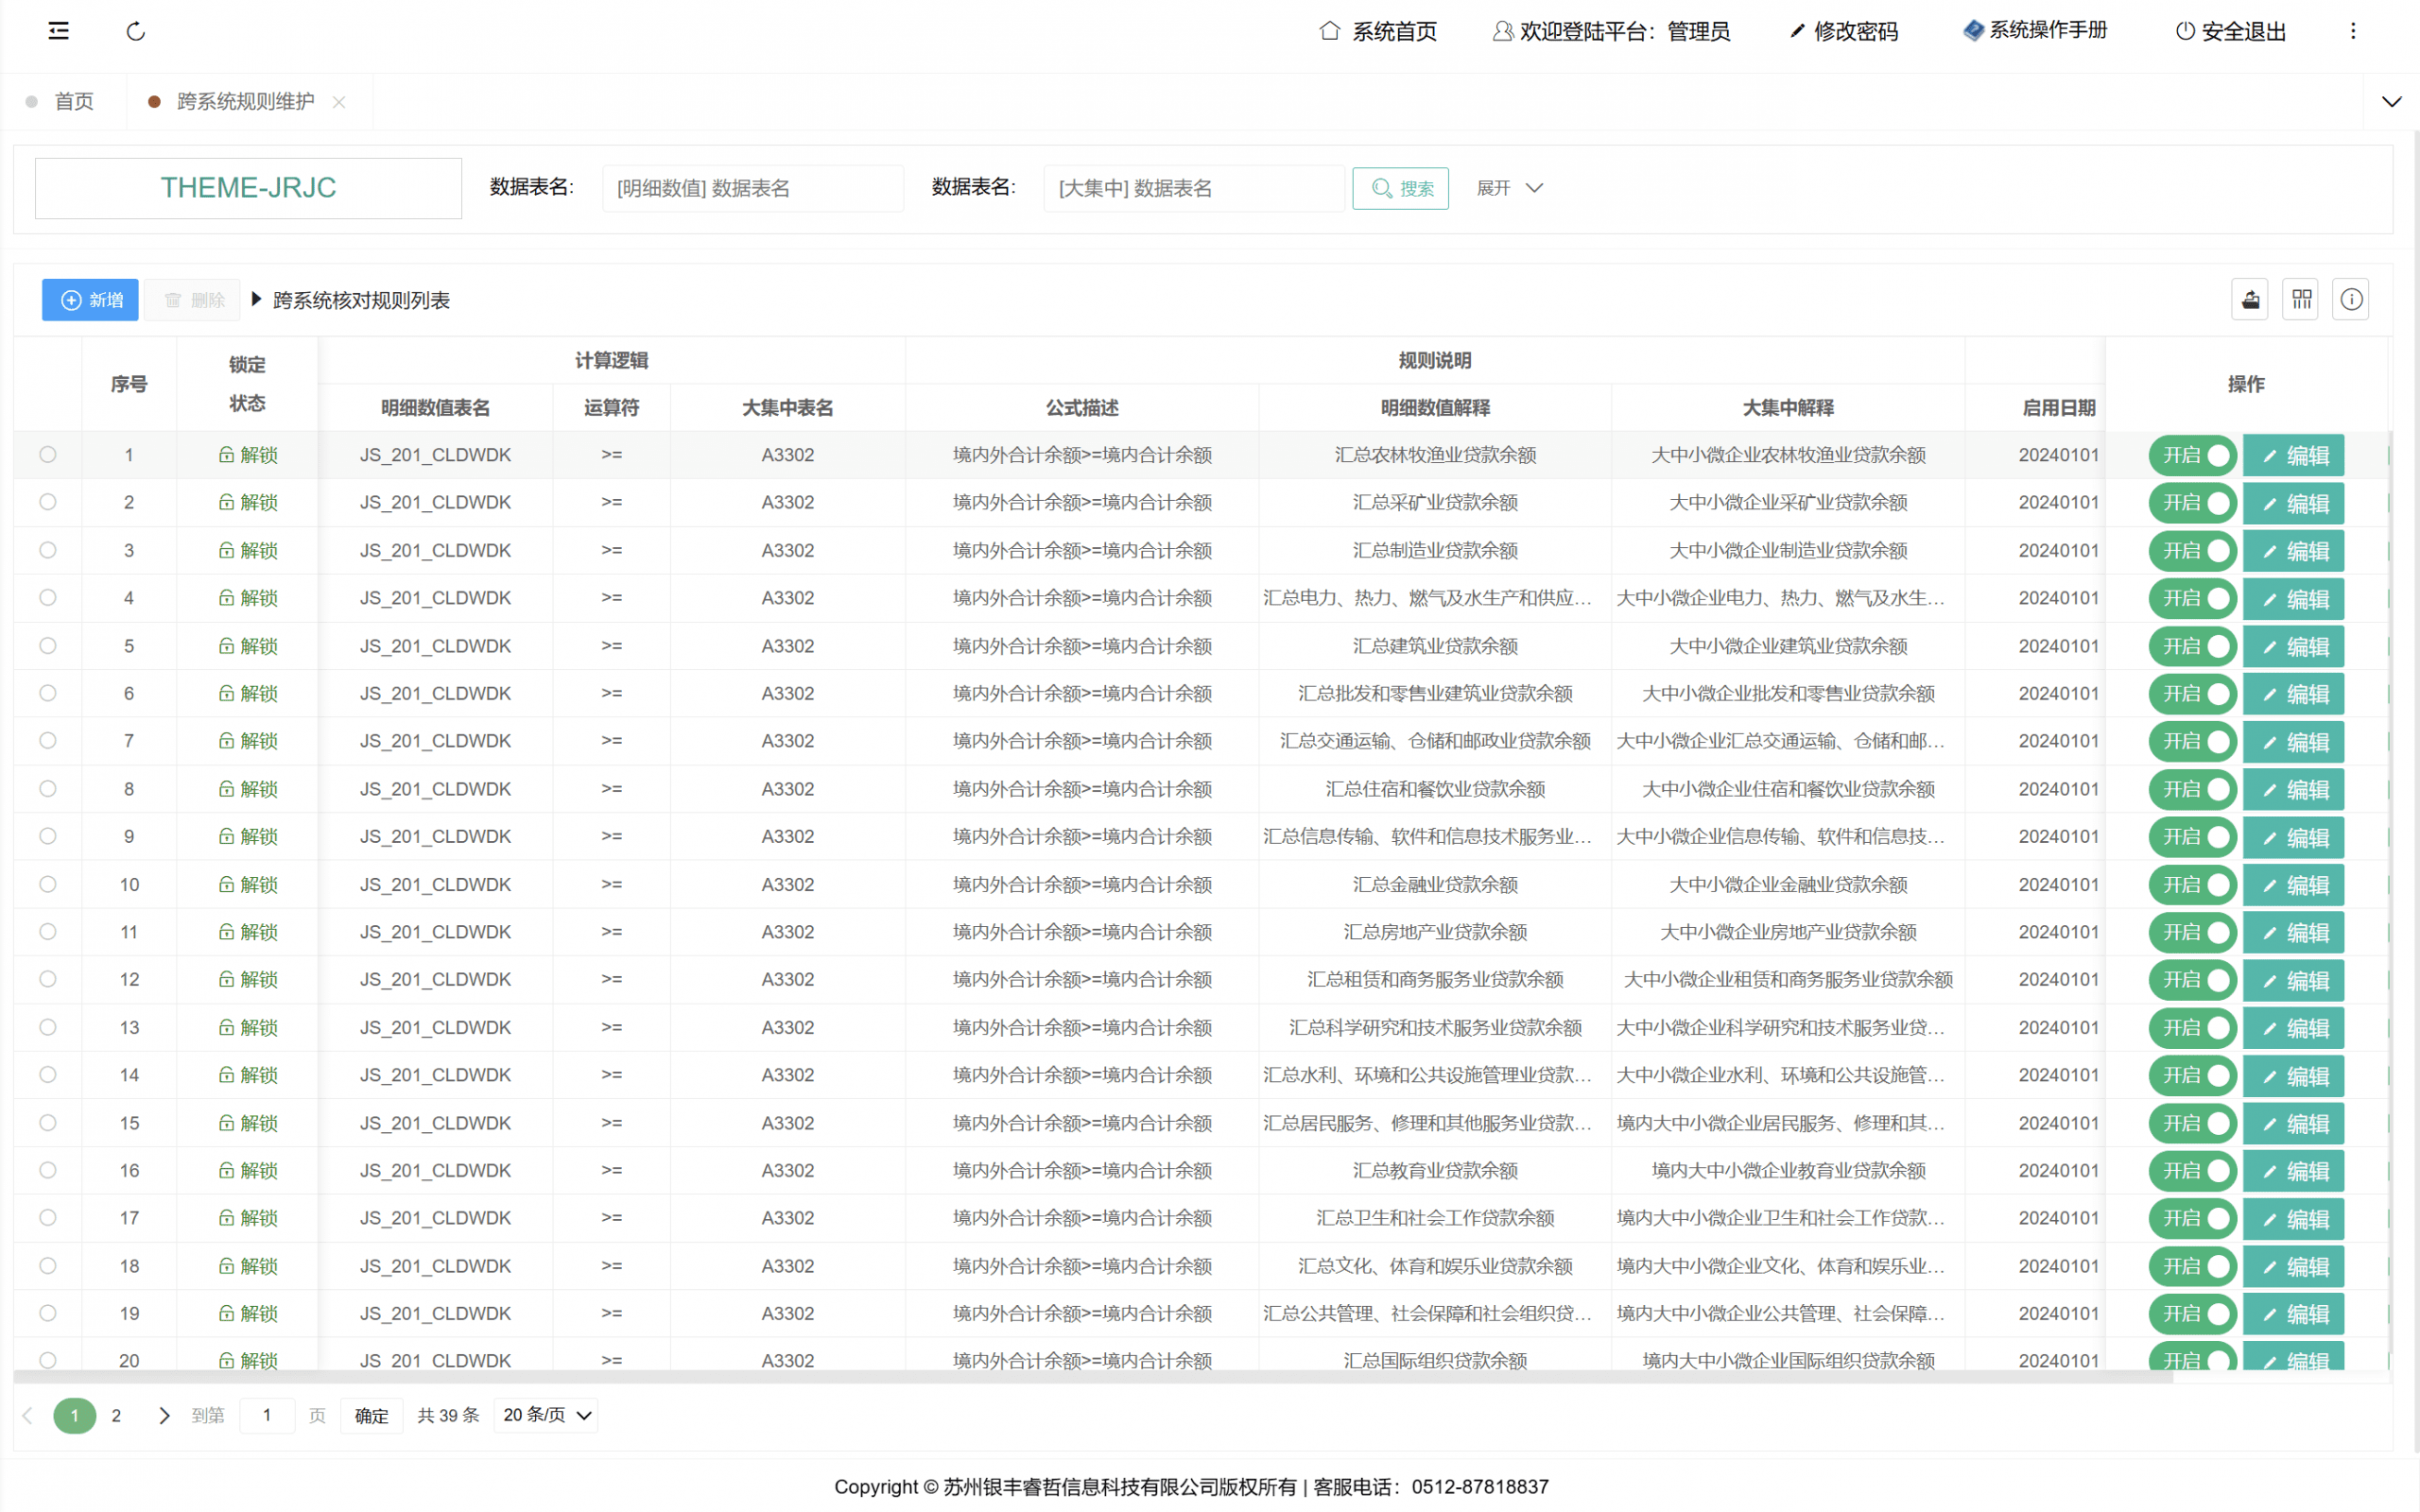Select the radio button for row 5
2420x1512 pixels.
coord(47,646)
